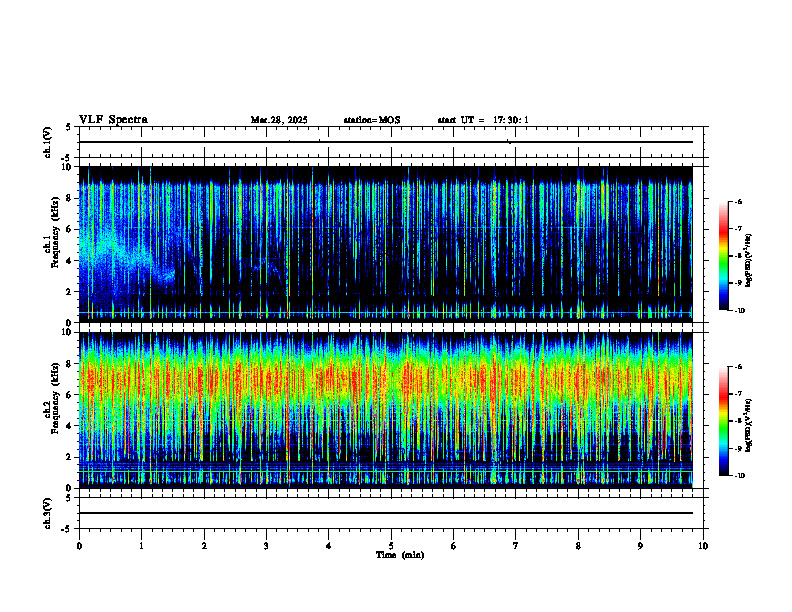Click the ch.1 voltage waveform trace

386,142
